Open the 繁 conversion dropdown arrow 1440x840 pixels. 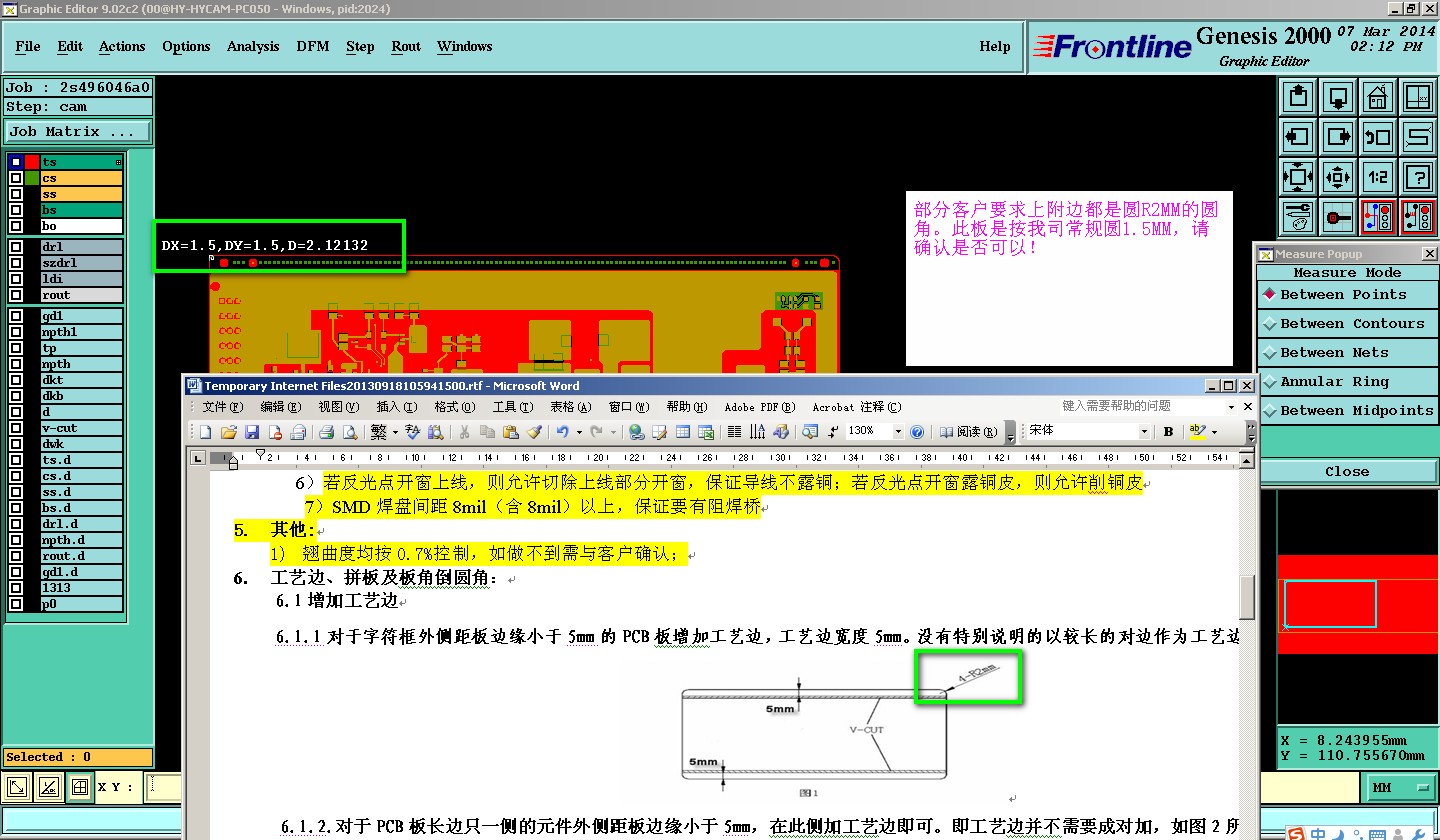tap(396, 432)
